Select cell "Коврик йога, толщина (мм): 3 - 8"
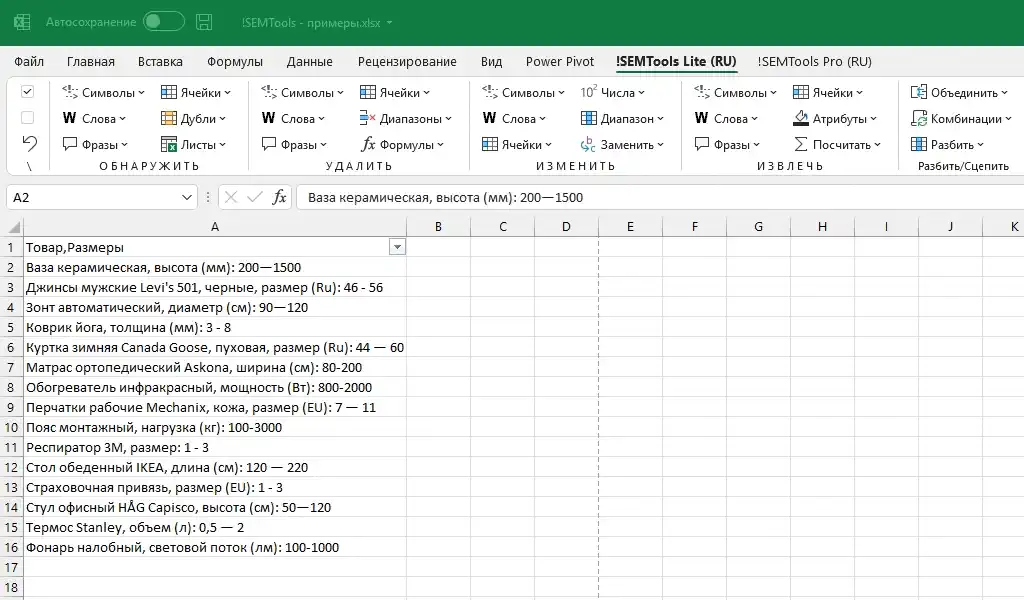1024x600 pixels. point(215,328)
